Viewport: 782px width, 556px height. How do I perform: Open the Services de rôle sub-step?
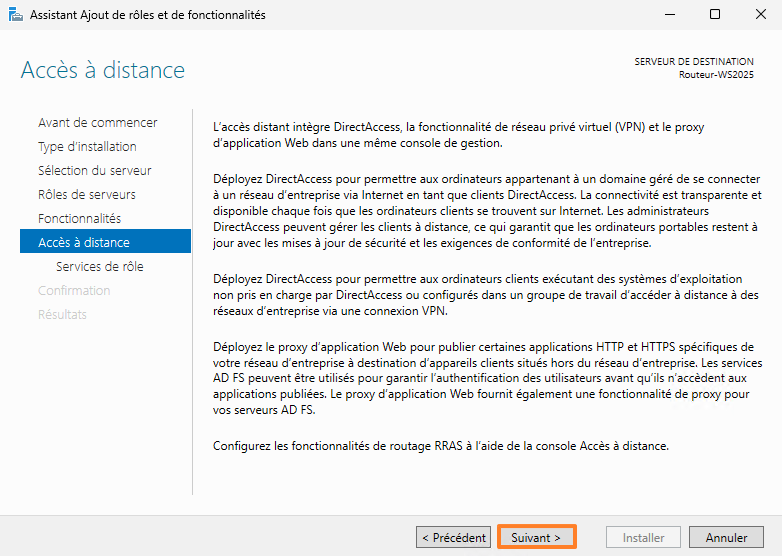(x=99, y=267)
